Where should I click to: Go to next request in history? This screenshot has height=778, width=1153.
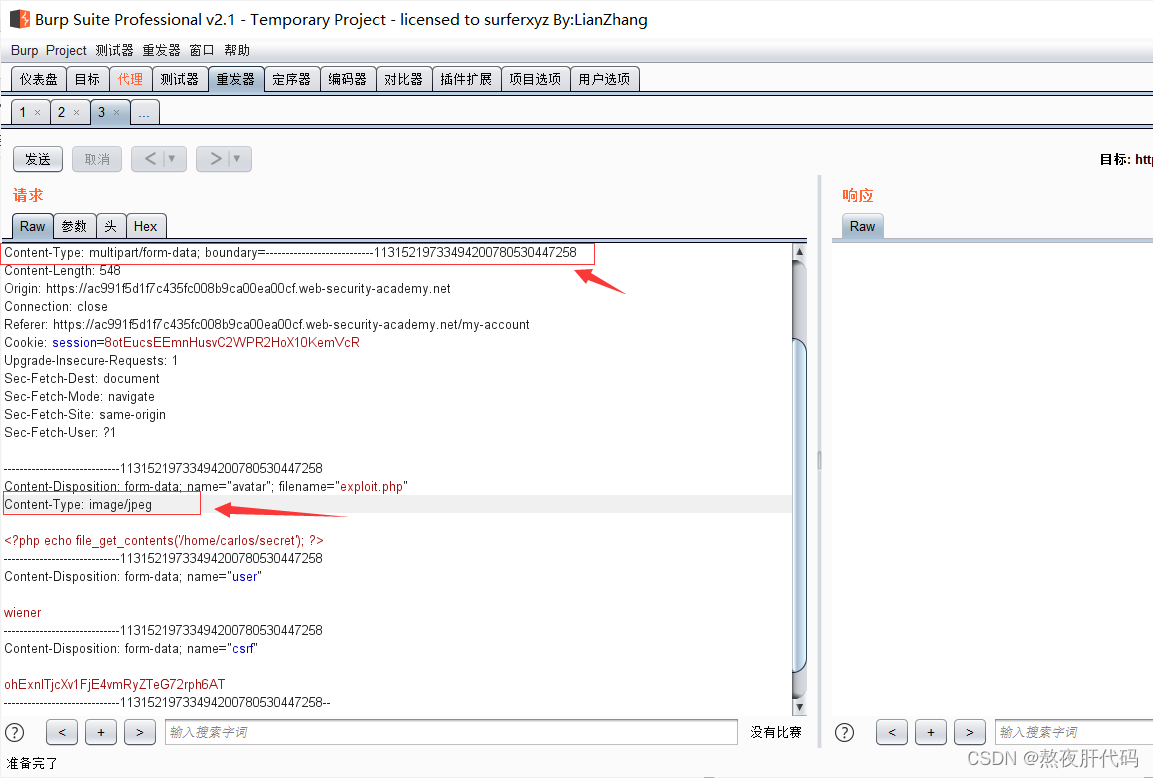click(215, 159)
